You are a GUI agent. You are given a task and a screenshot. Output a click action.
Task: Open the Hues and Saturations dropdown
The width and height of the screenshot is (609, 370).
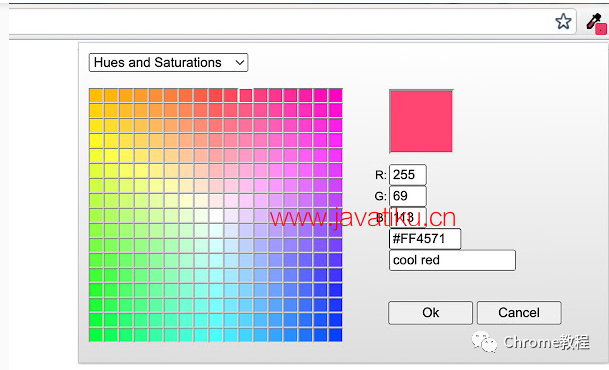pos(168,63)
